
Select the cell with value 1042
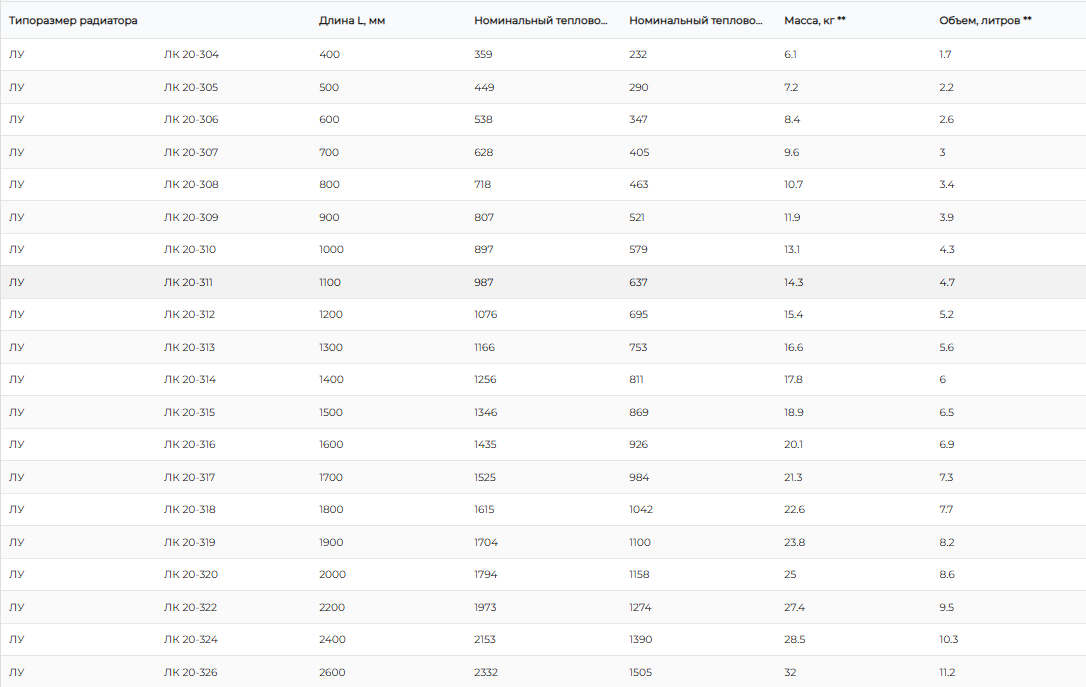pyautogui.click(x=641, y=510)
